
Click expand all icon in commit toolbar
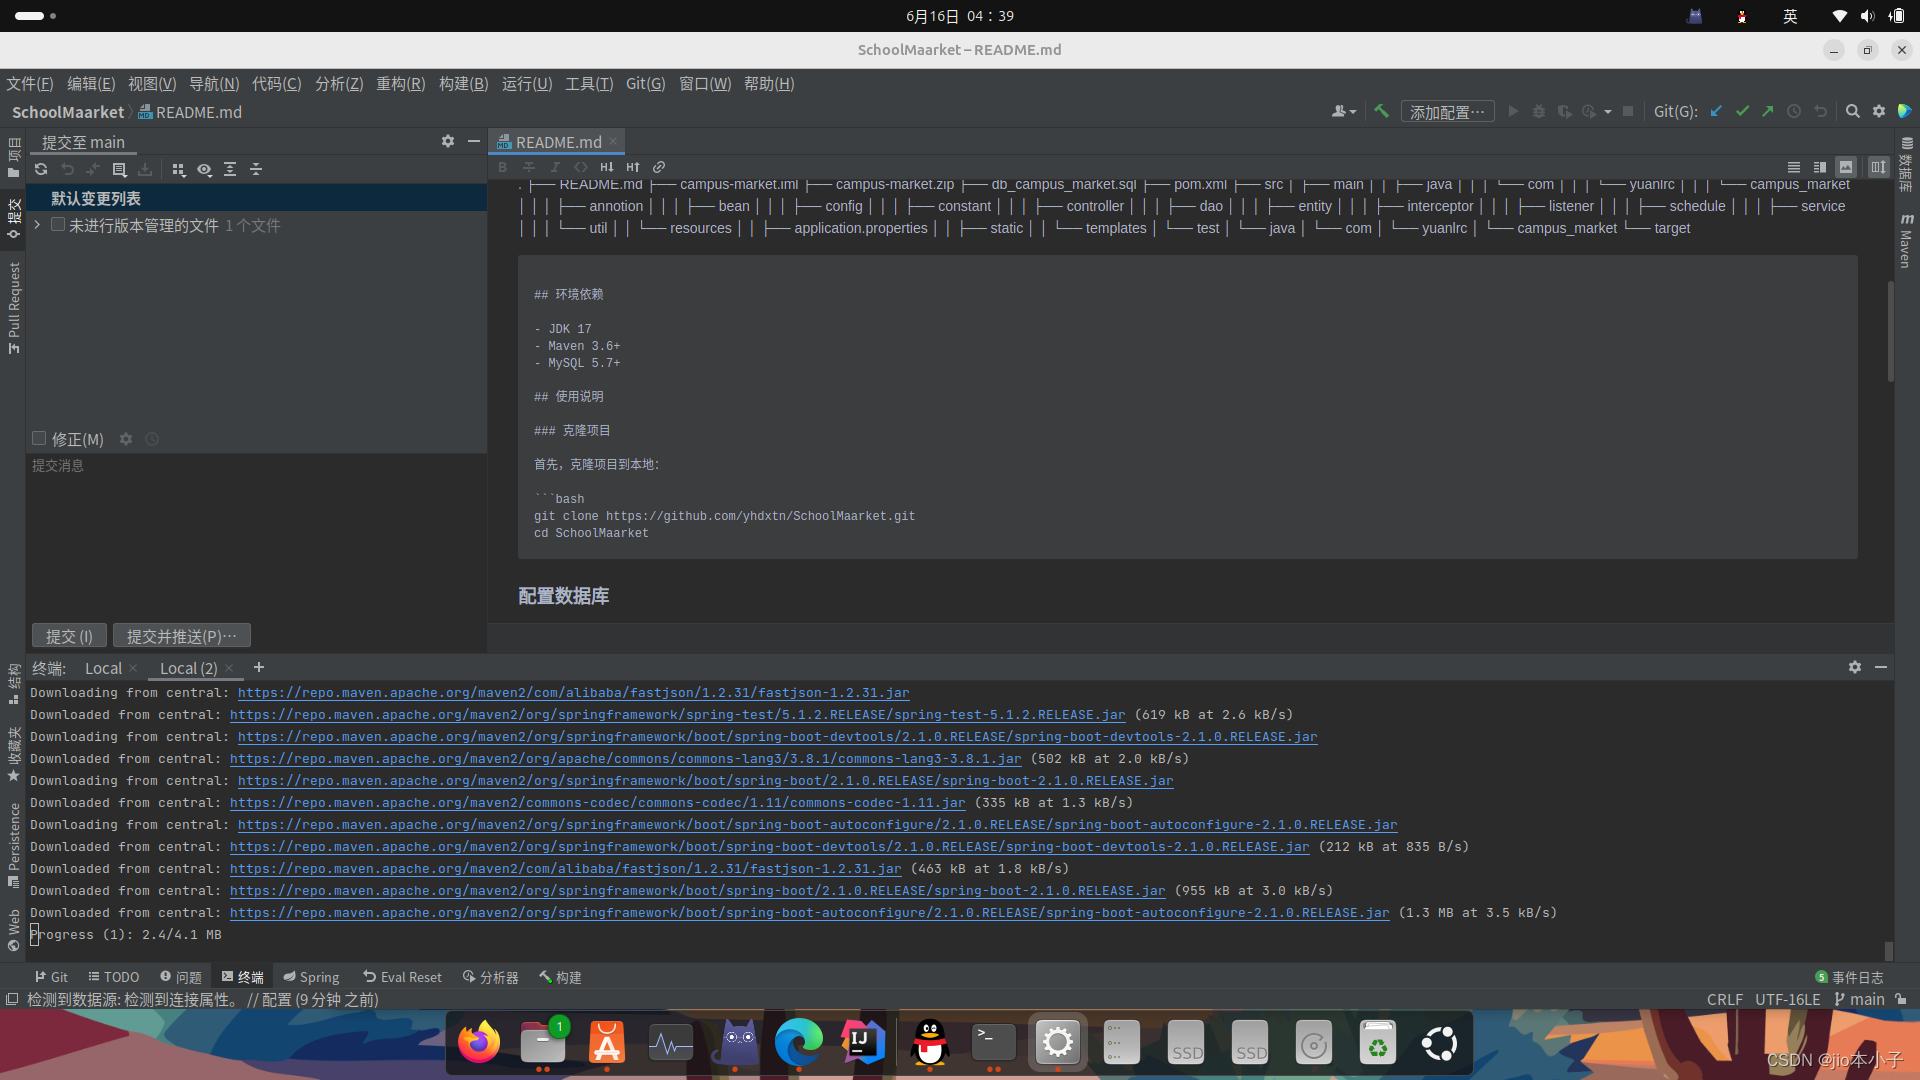click(230, 169)
